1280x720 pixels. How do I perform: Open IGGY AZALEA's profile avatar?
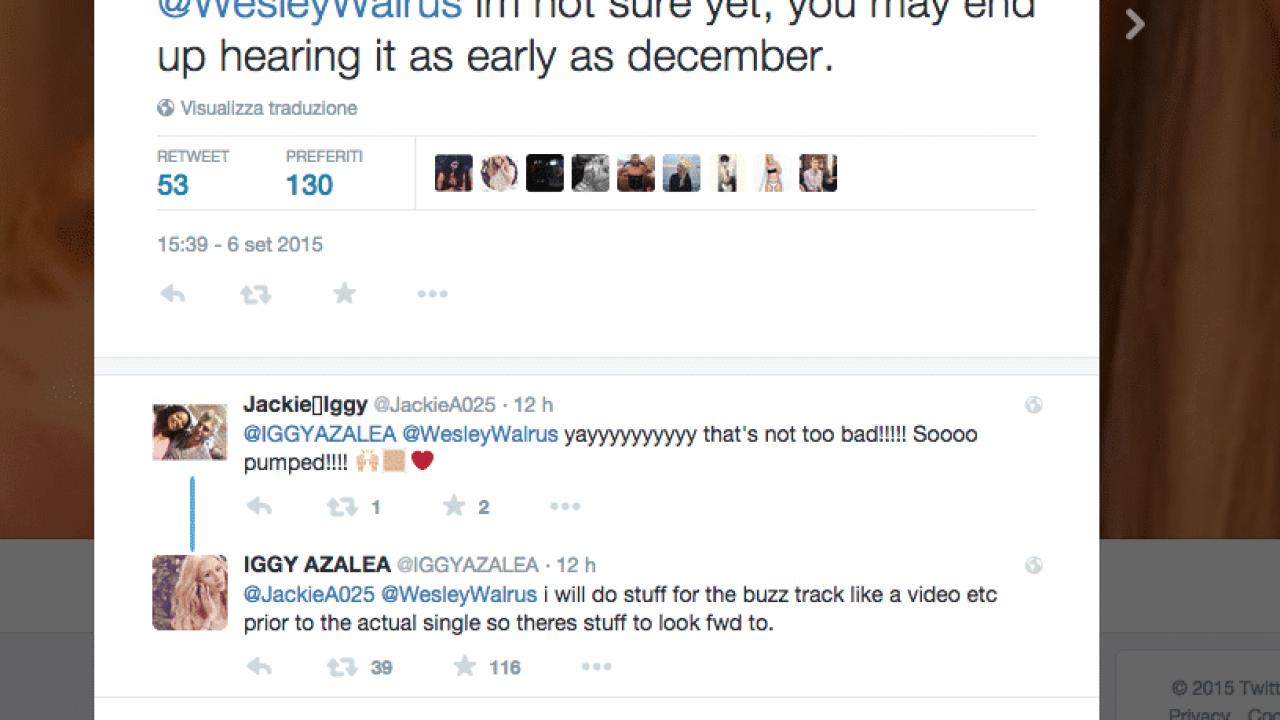click(x=190, y=592)
